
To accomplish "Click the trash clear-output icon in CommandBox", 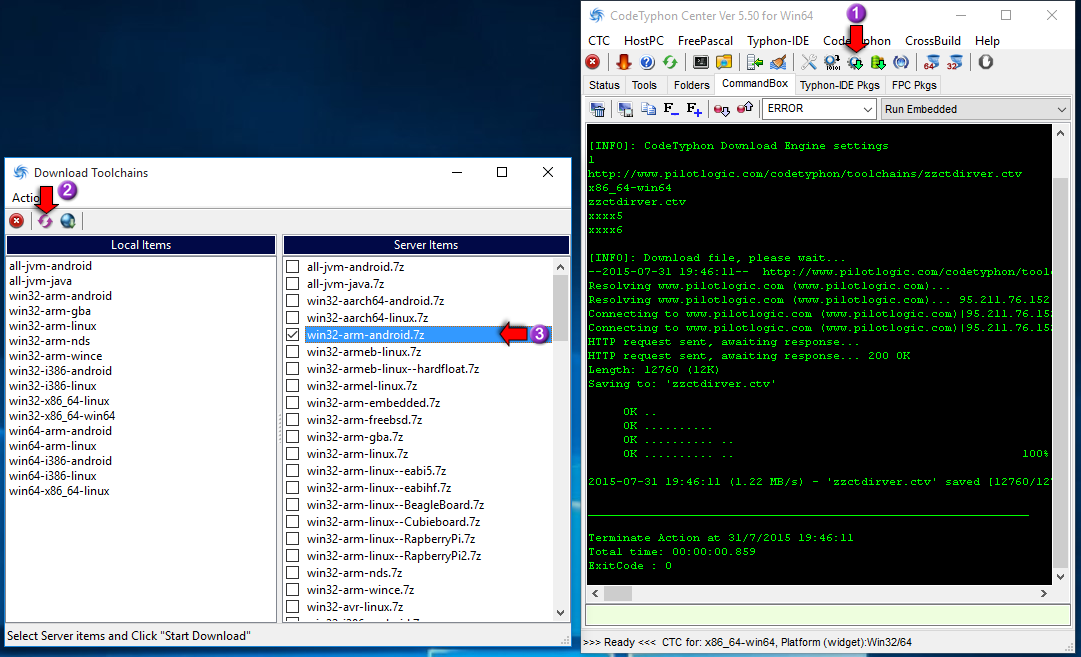I will [598, 109].
